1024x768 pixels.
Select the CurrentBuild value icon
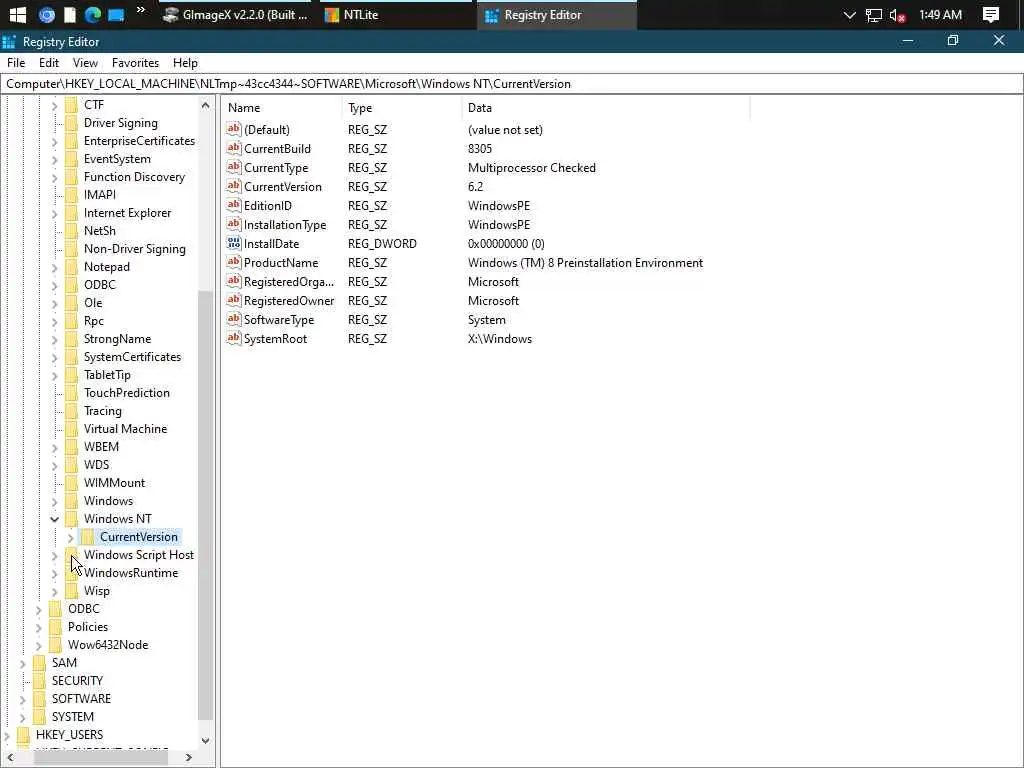tap(233, 148)
